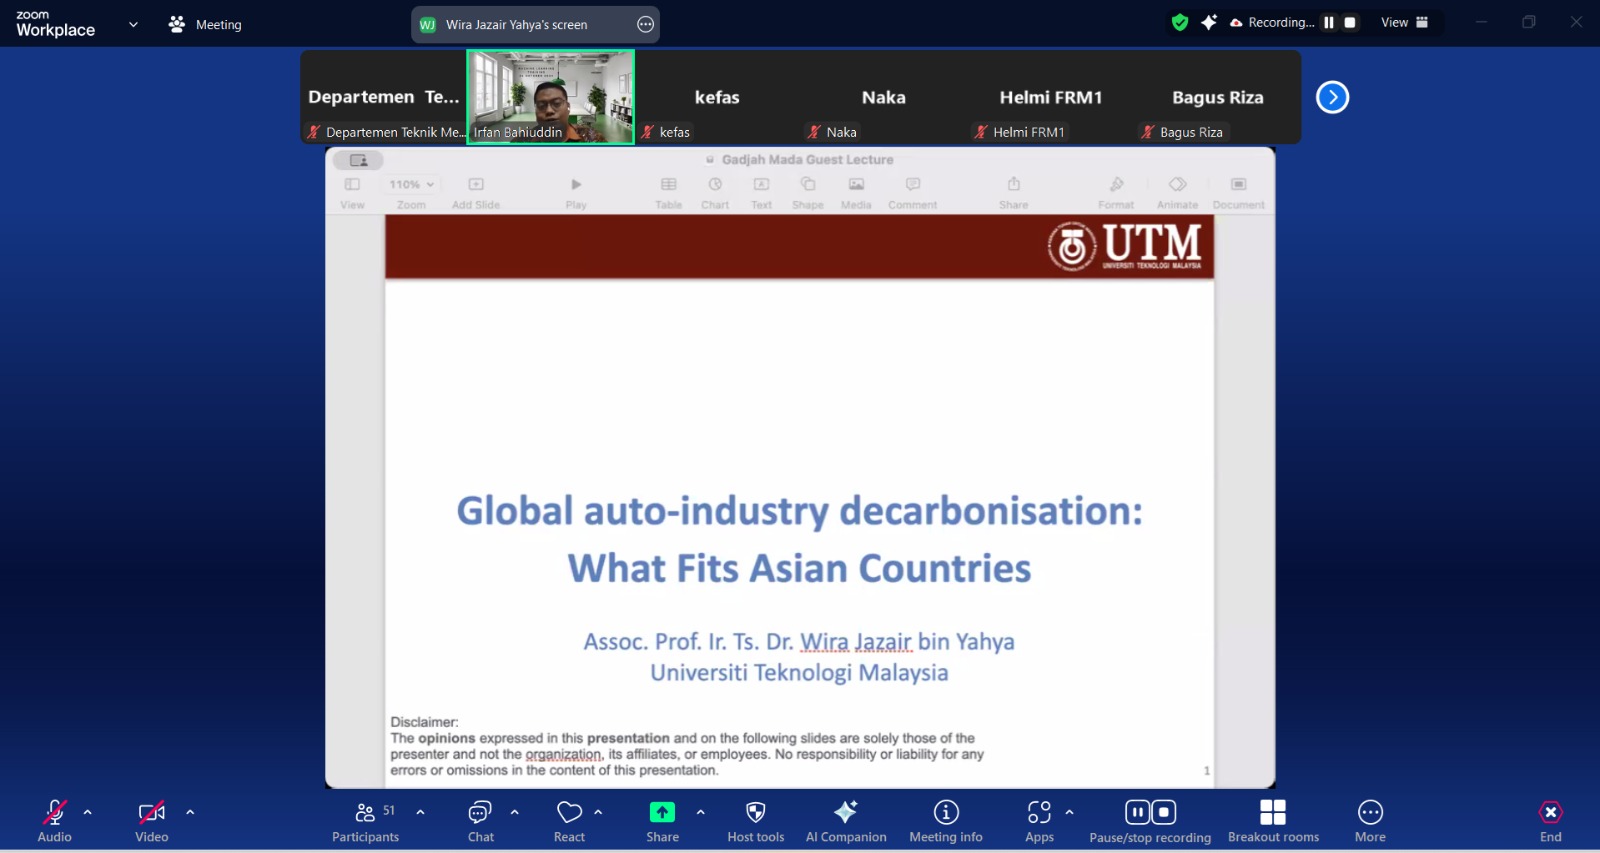Pause the recording in the top bar
This screenshot has width=1600, height=853.
(1329, 23)
